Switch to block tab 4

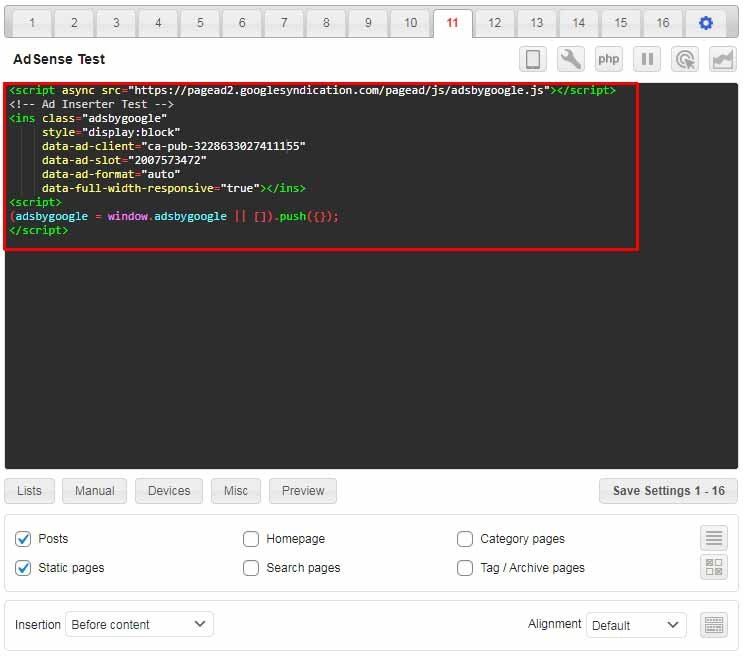click(158, 23)
